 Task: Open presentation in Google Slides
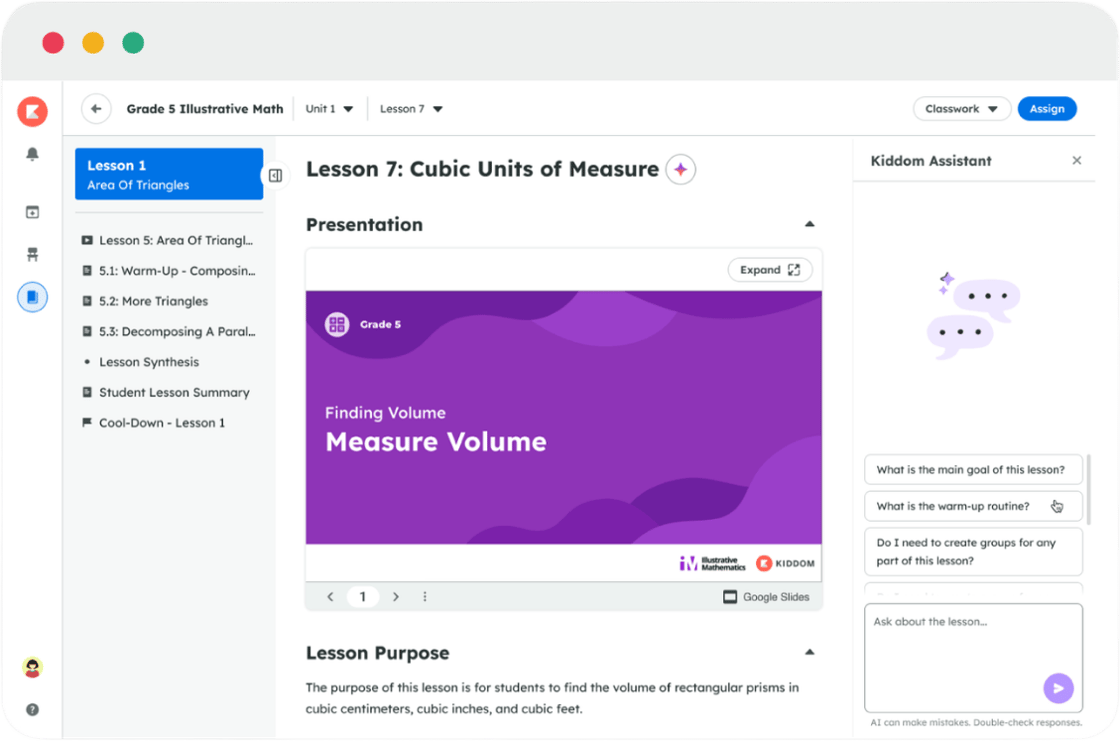tap(766, 597)
